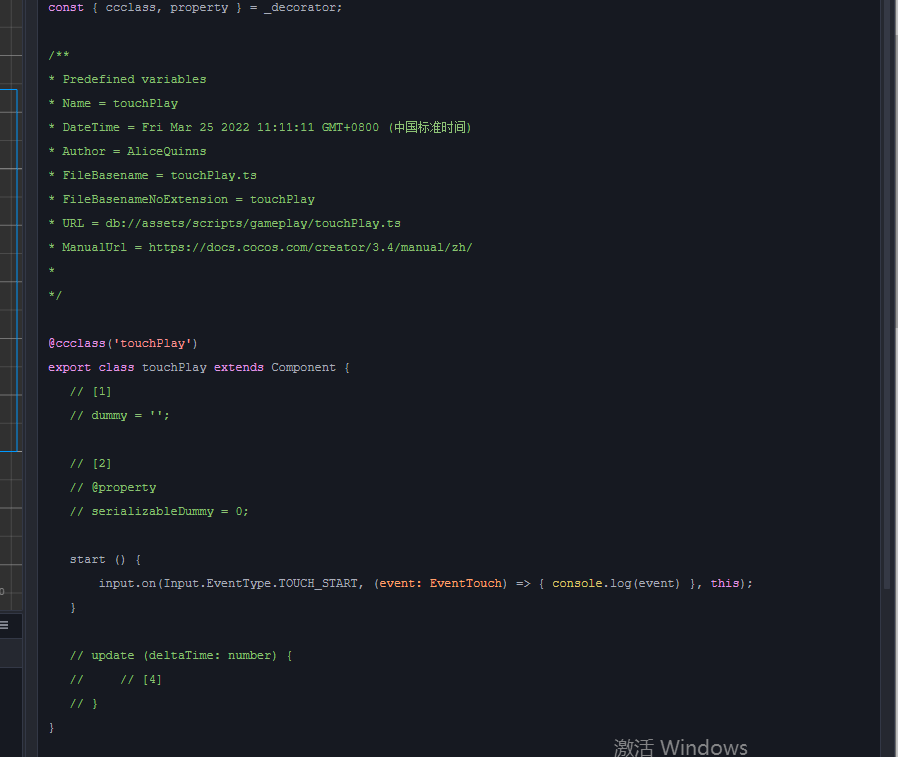Screen dimensions: 898x757
Task: Click the 'start ()' method declaration
Action: (105, 560)
